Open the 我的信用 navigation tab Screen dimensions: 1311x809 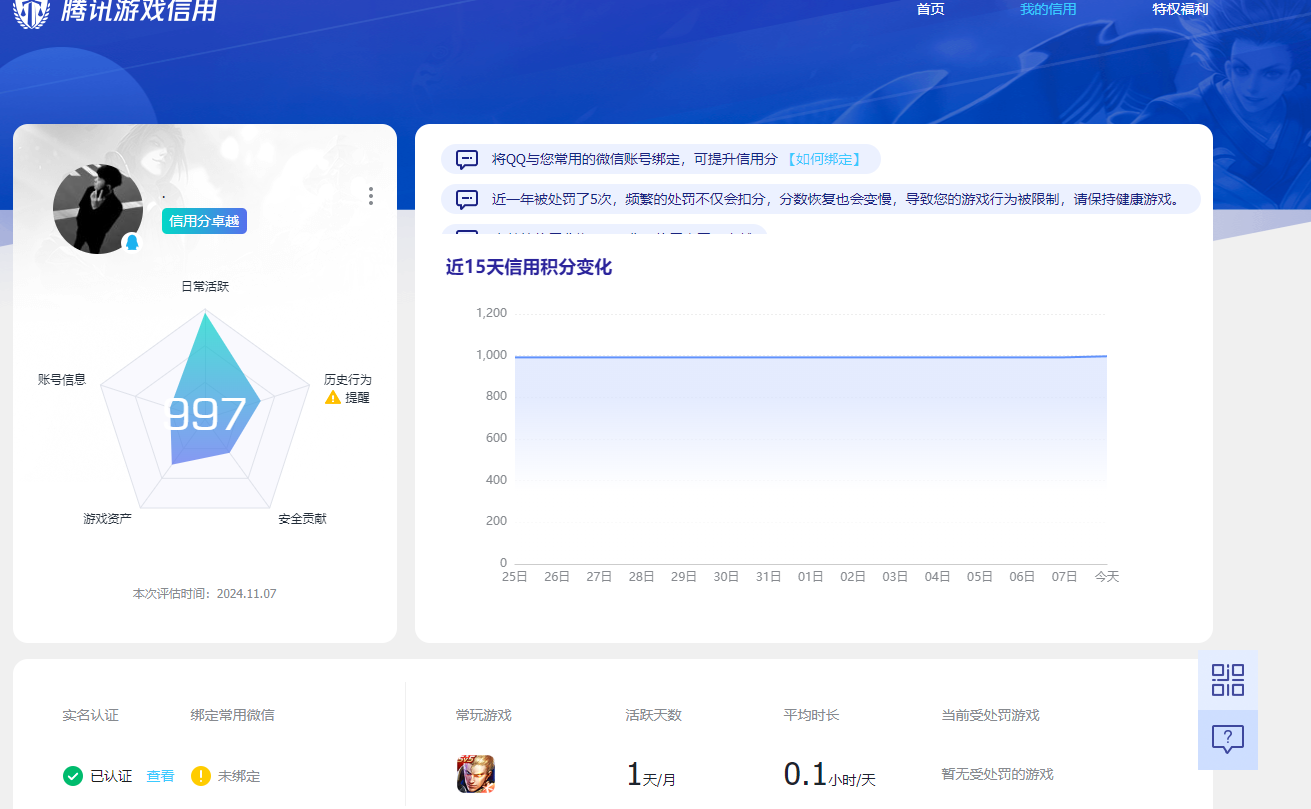1048,9
